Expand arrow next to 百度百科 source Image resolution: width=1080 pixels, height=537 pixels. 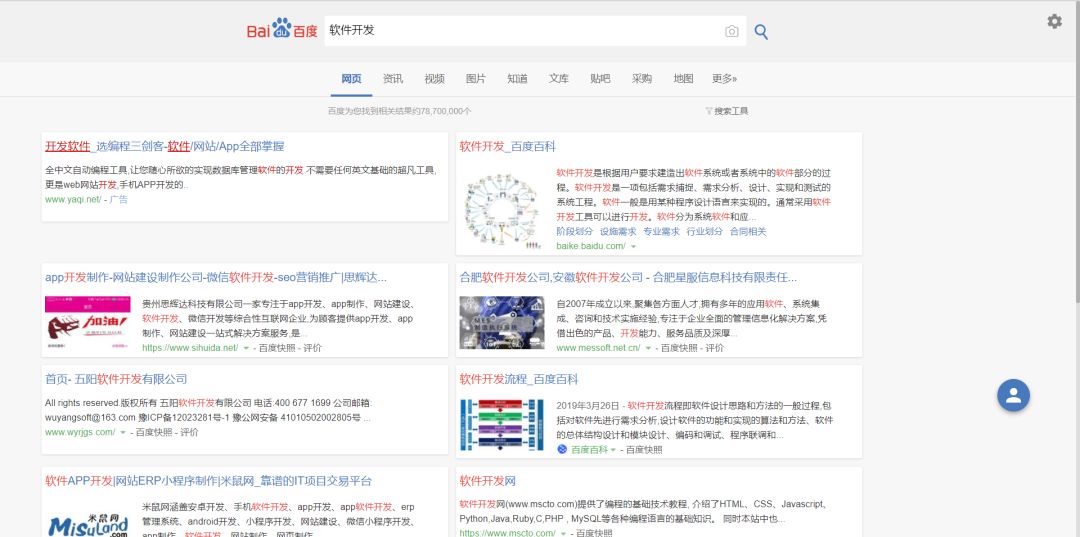point(614,450)
